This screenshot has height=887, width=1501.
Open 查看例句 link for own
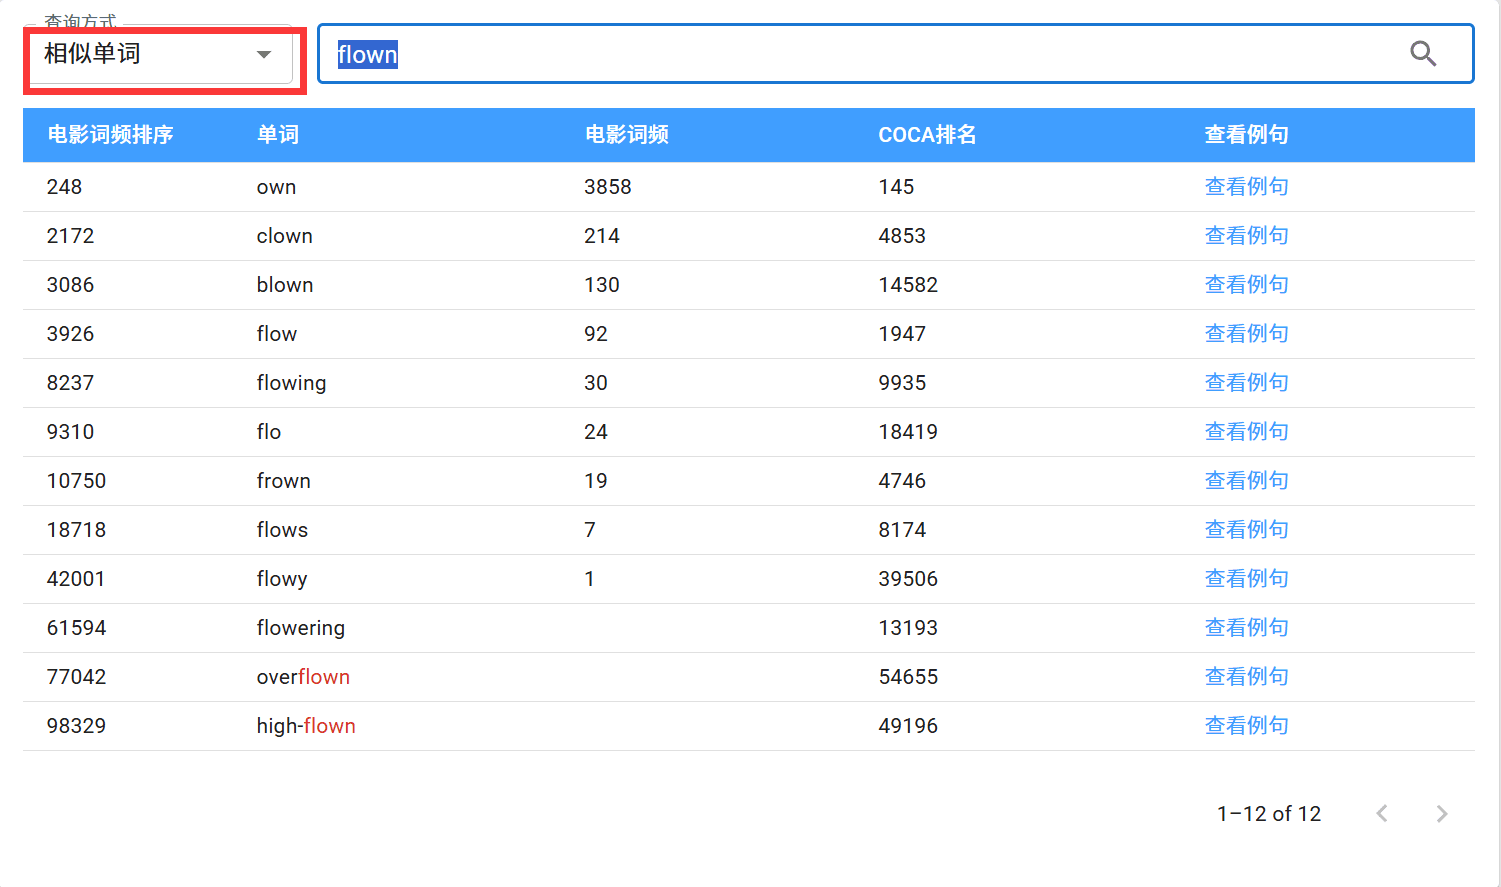click(1245, 187)
